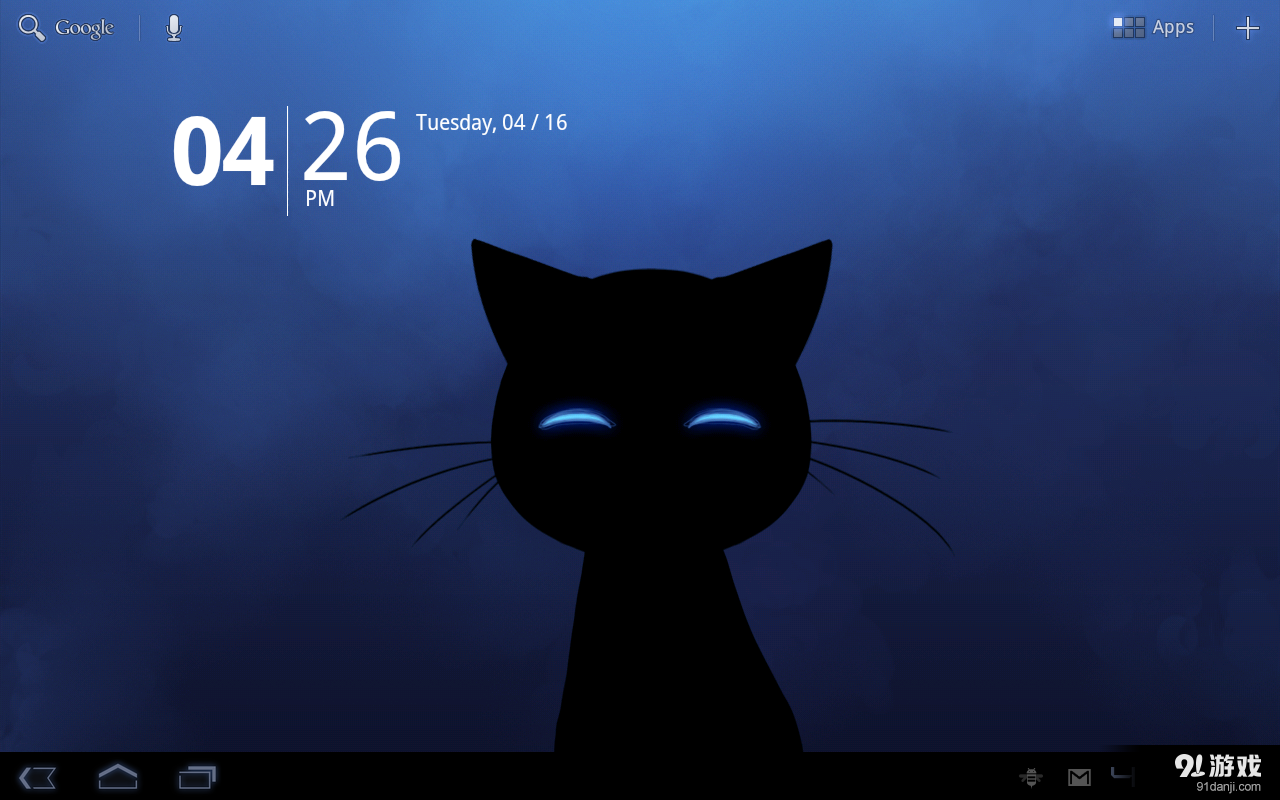Open voice search with the microphone icon
Viewport: 1280px width, 800px height.
point(173,27)
